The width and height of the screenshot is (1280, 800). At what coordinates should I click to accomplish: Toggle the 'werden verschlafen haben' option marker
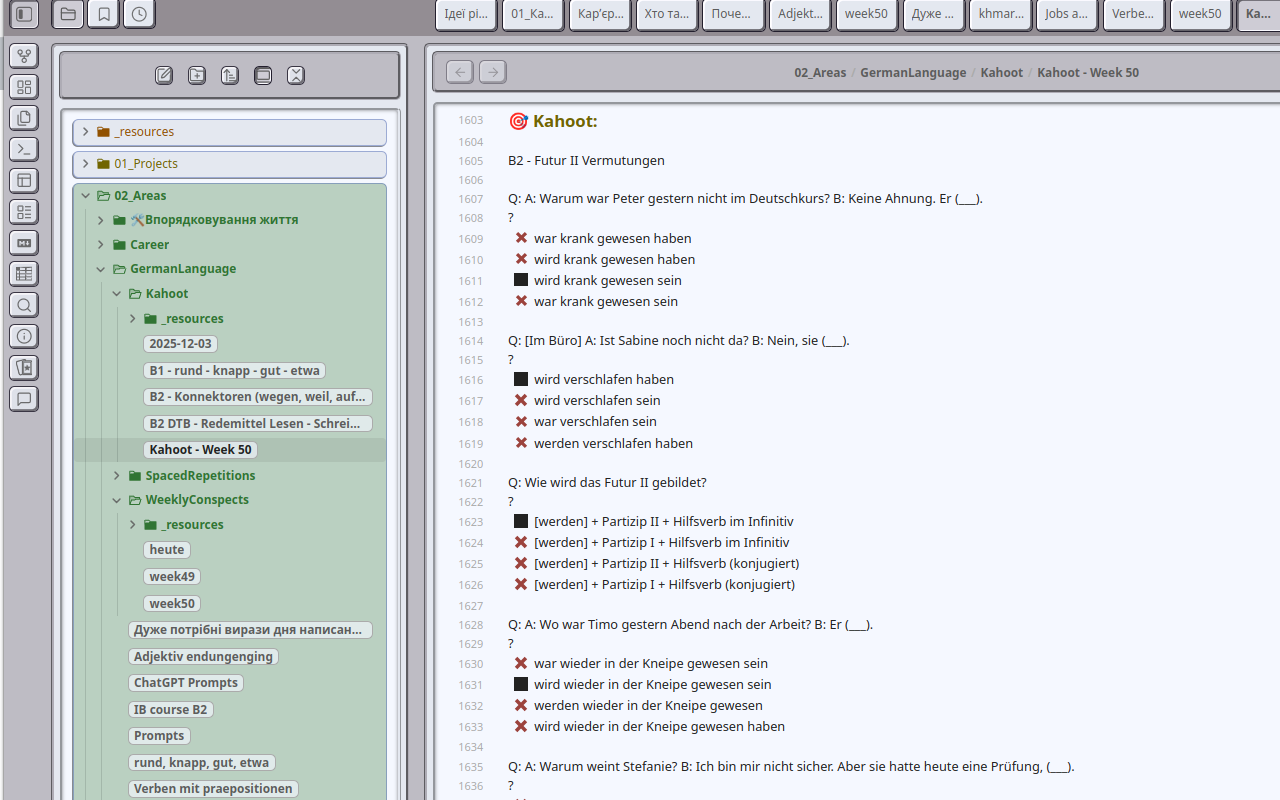[521, 443]
